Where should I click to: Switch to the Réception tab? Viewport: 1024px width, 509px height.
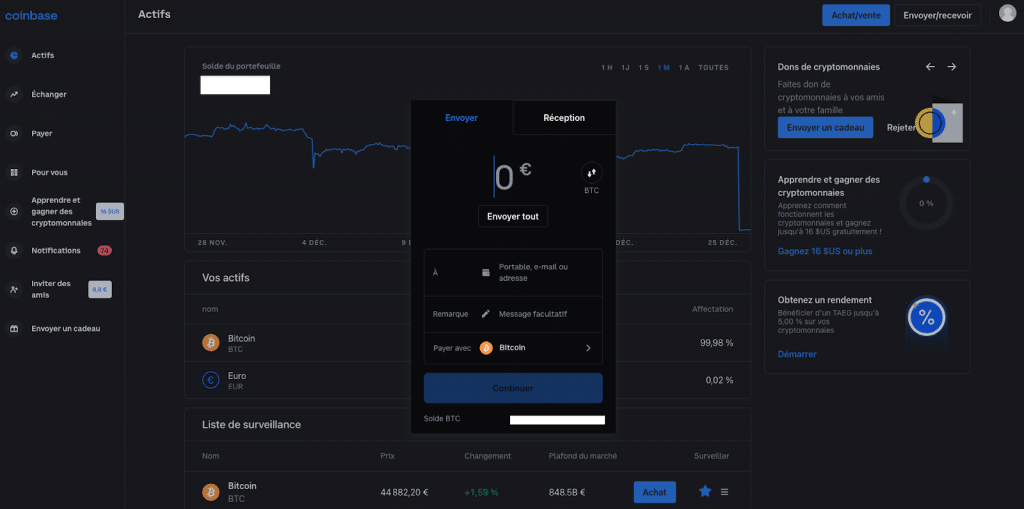pyautogui.click(x=564, y=118)
